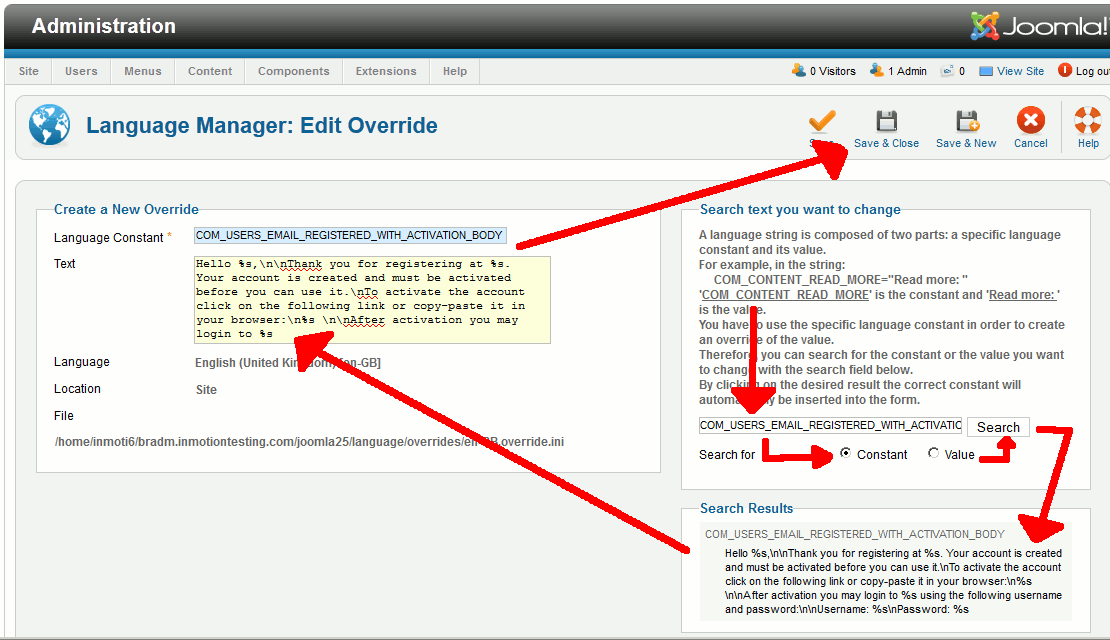
Task: Click the red Log out icon
Action: click(1065, 70)
